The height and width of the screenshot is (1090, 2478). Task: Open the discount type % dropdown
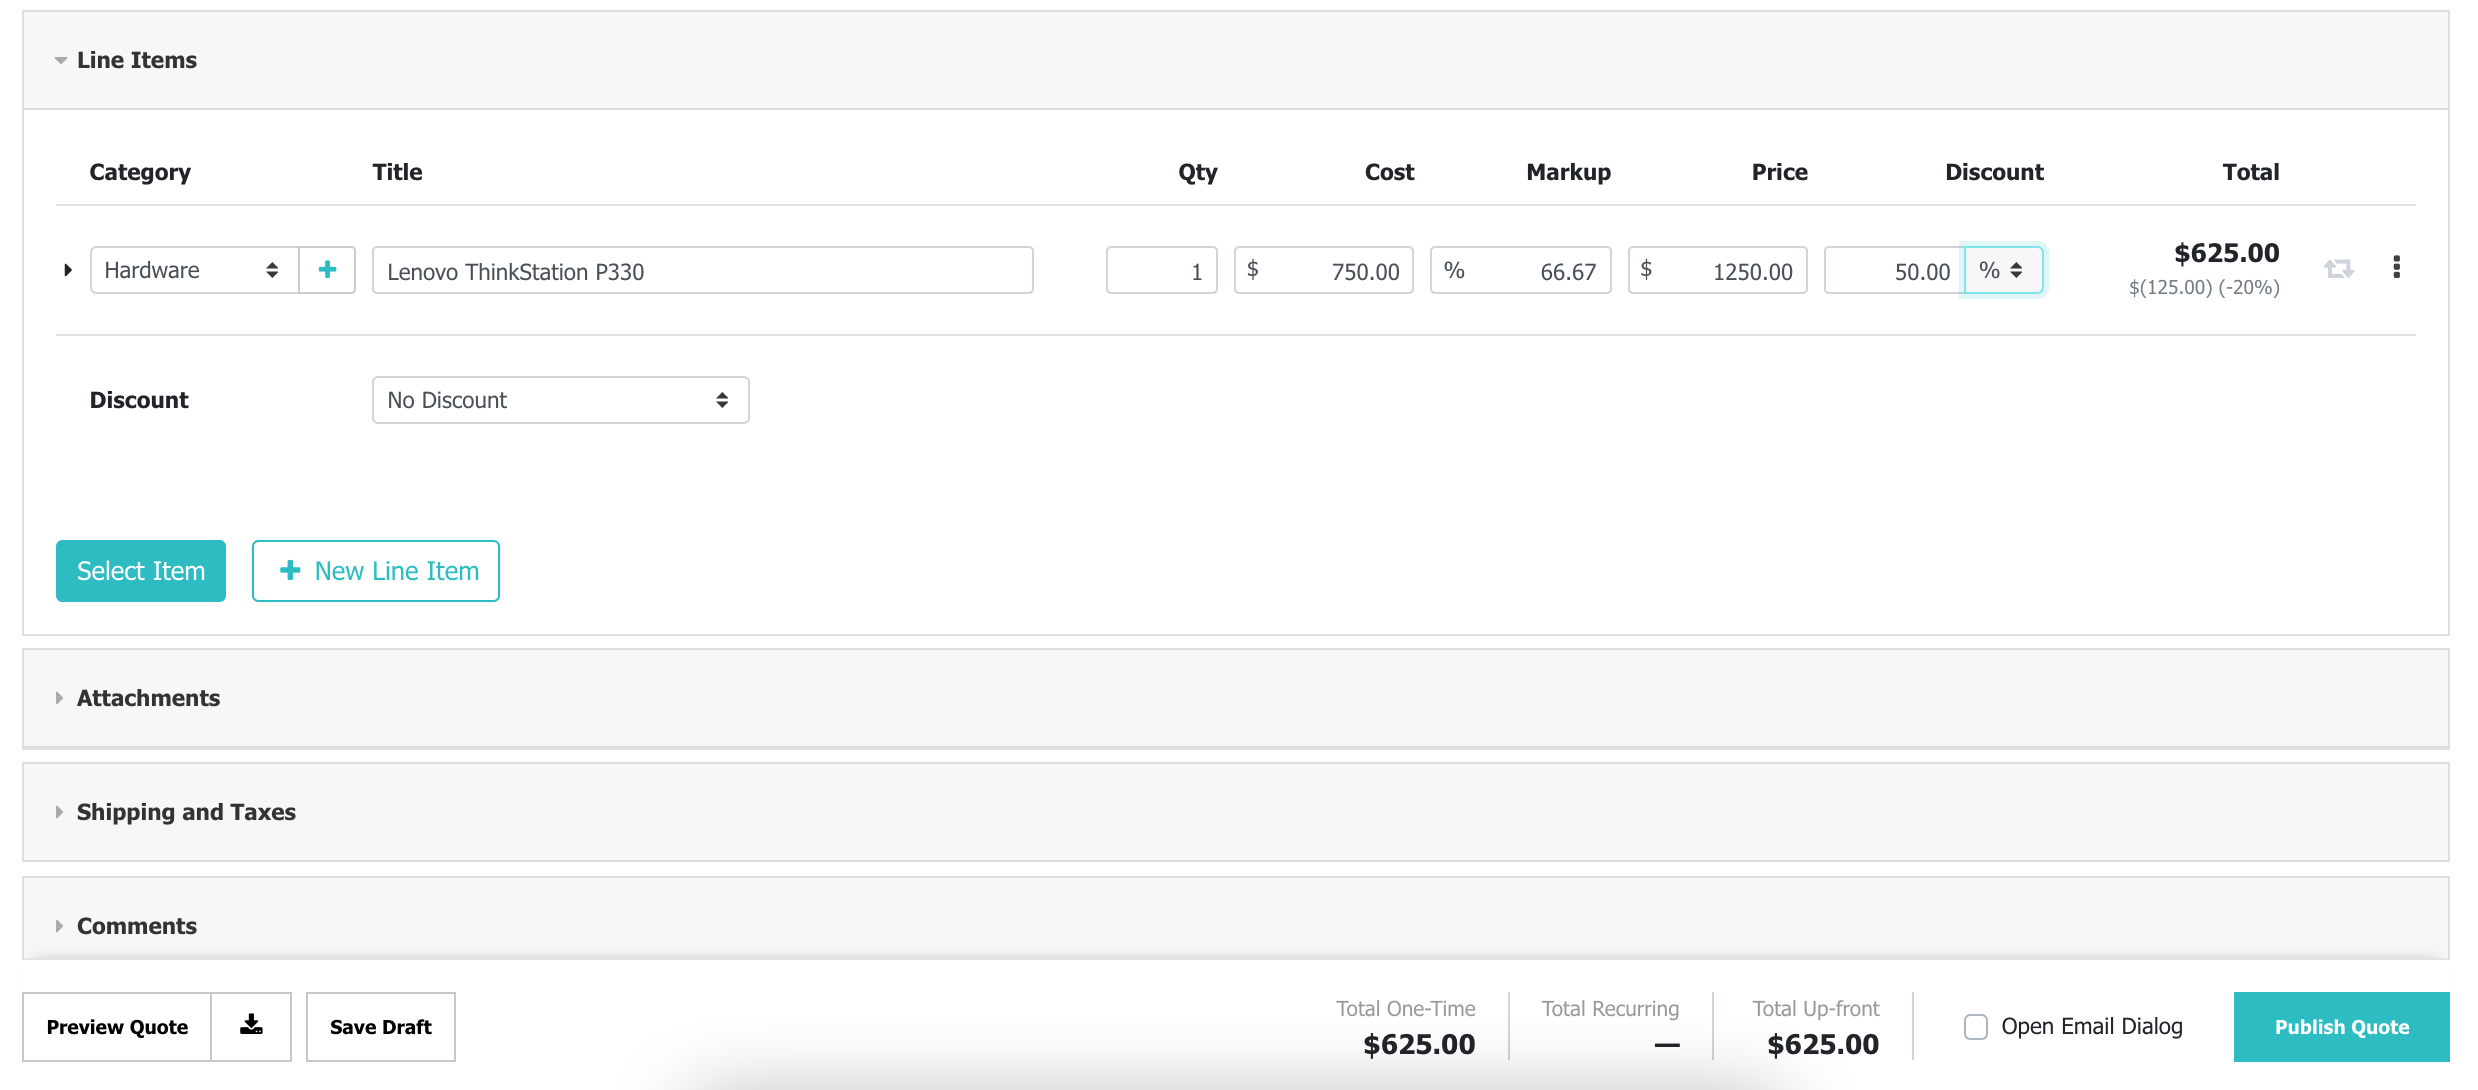[2002, 270]
